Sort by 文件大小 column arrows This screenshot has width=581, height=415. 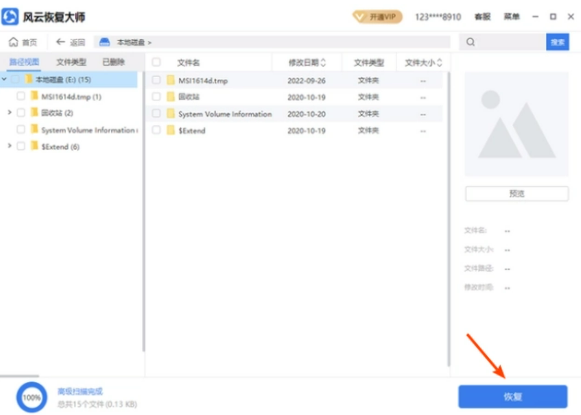pyautogui.click(x=439, y=63)
